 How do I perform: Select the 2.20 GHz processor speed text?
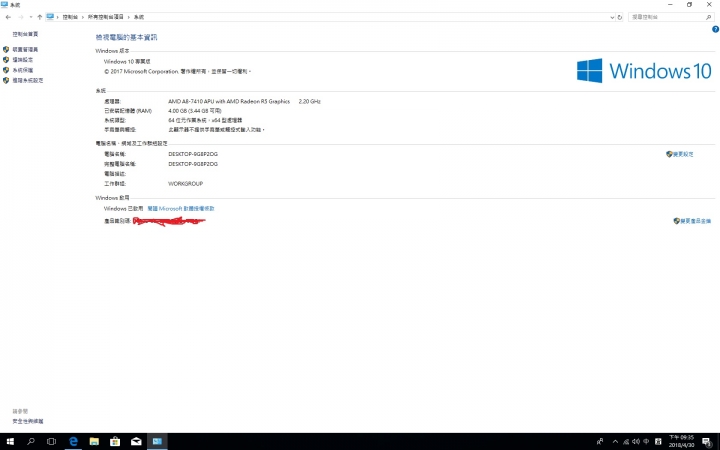[309, 101]
